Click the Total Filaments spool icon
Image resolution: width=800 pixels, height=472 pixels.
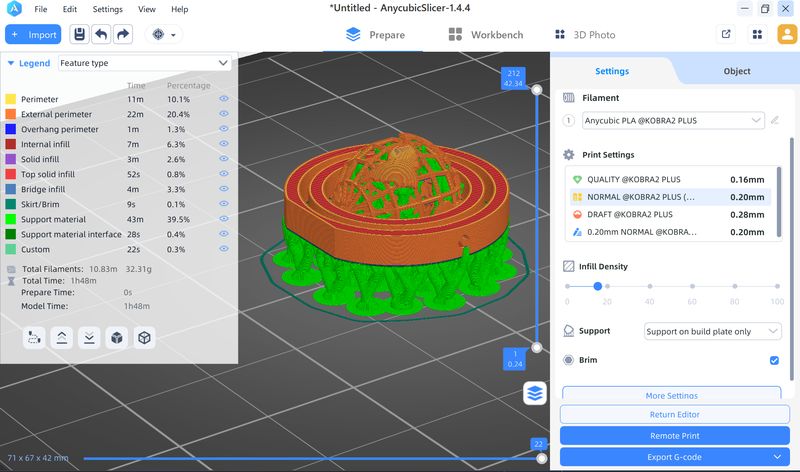point(11,269)
